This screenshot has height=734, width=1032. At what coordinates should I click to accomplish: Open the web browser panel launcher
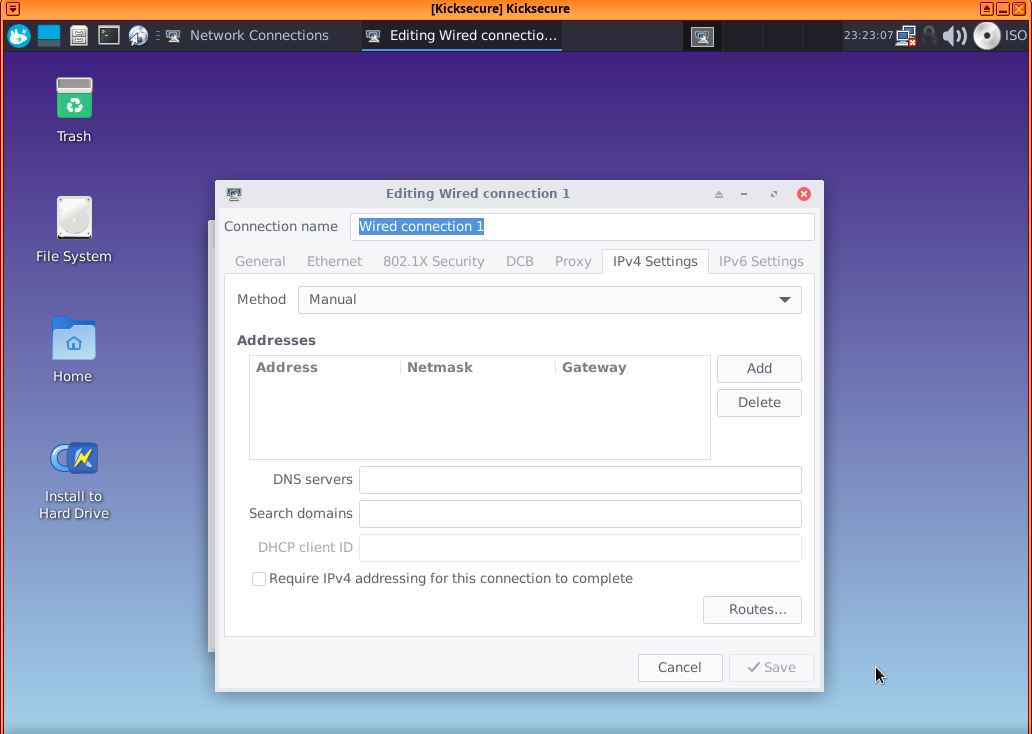(138, 36)
